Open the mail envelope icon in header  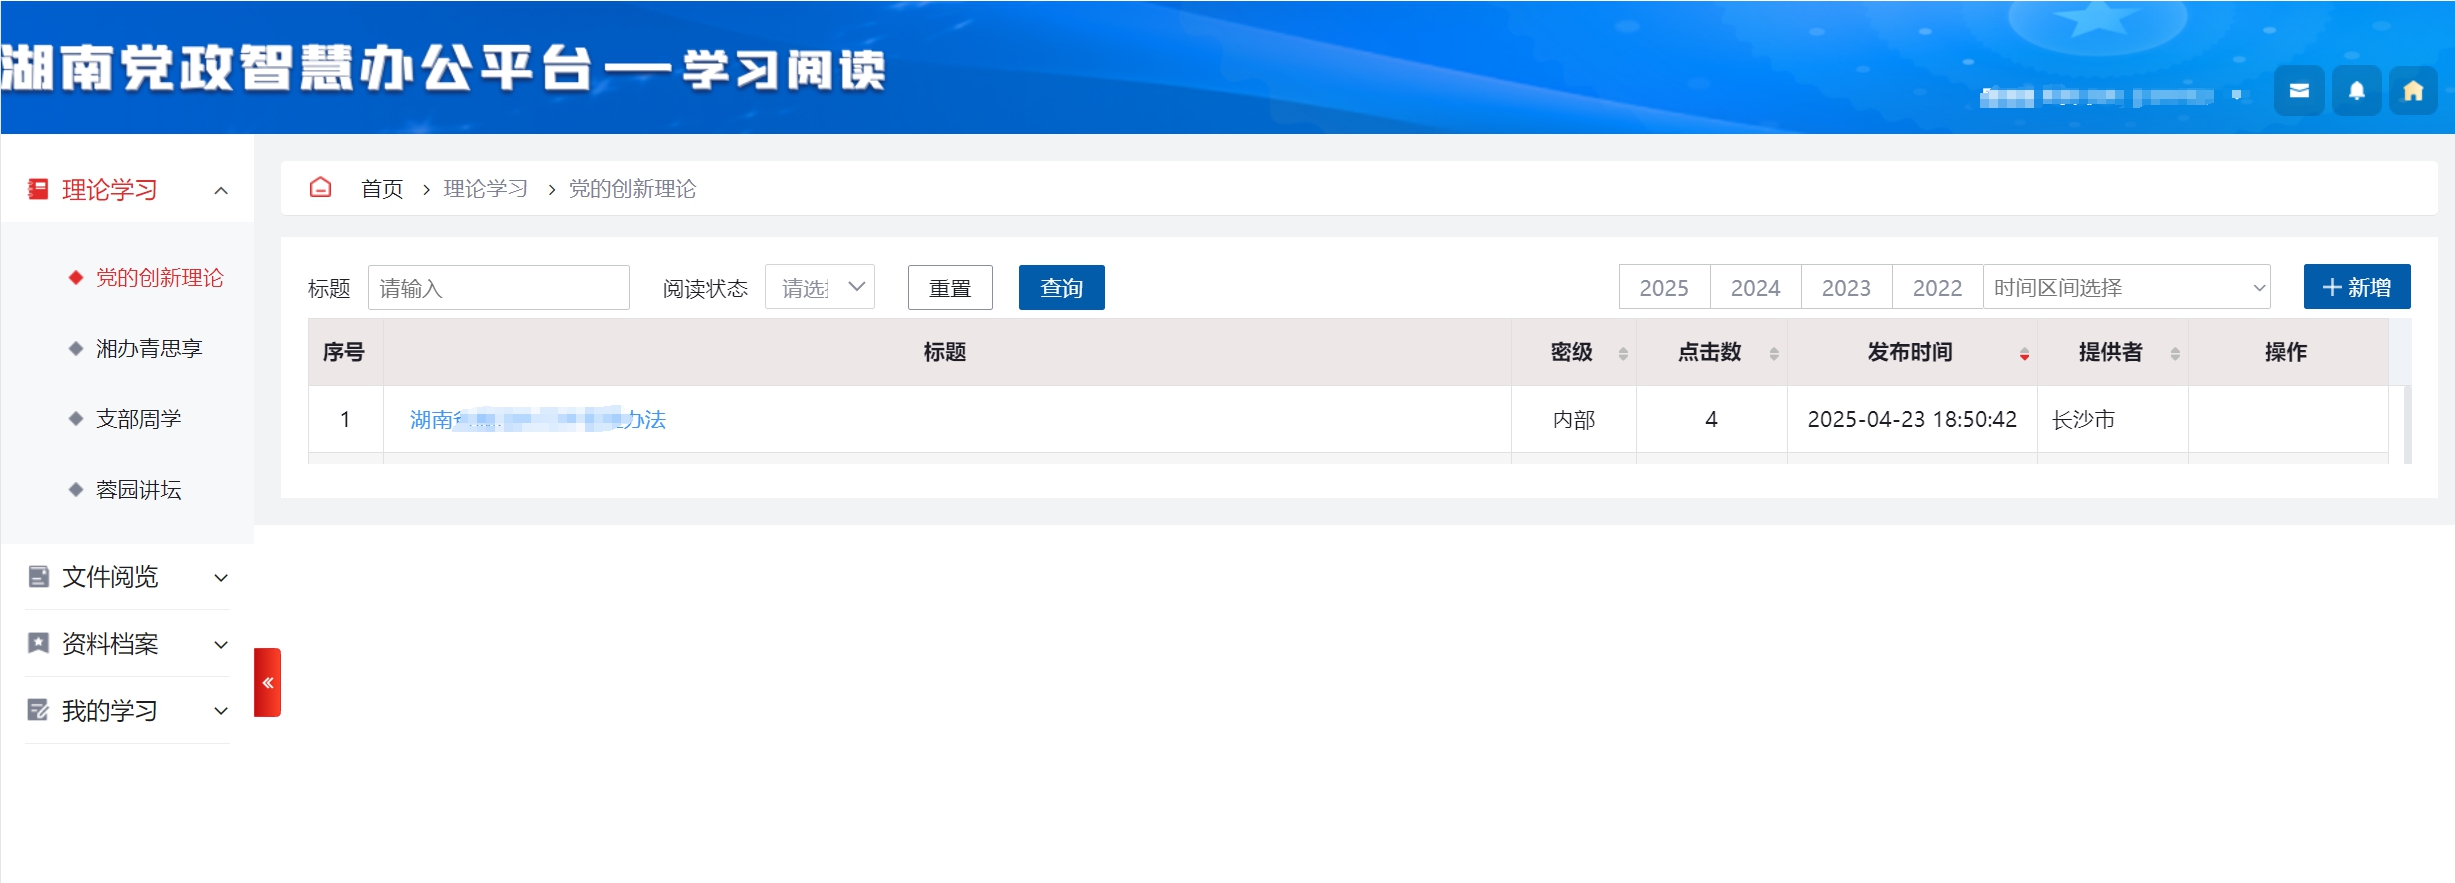click(2298, 91)
